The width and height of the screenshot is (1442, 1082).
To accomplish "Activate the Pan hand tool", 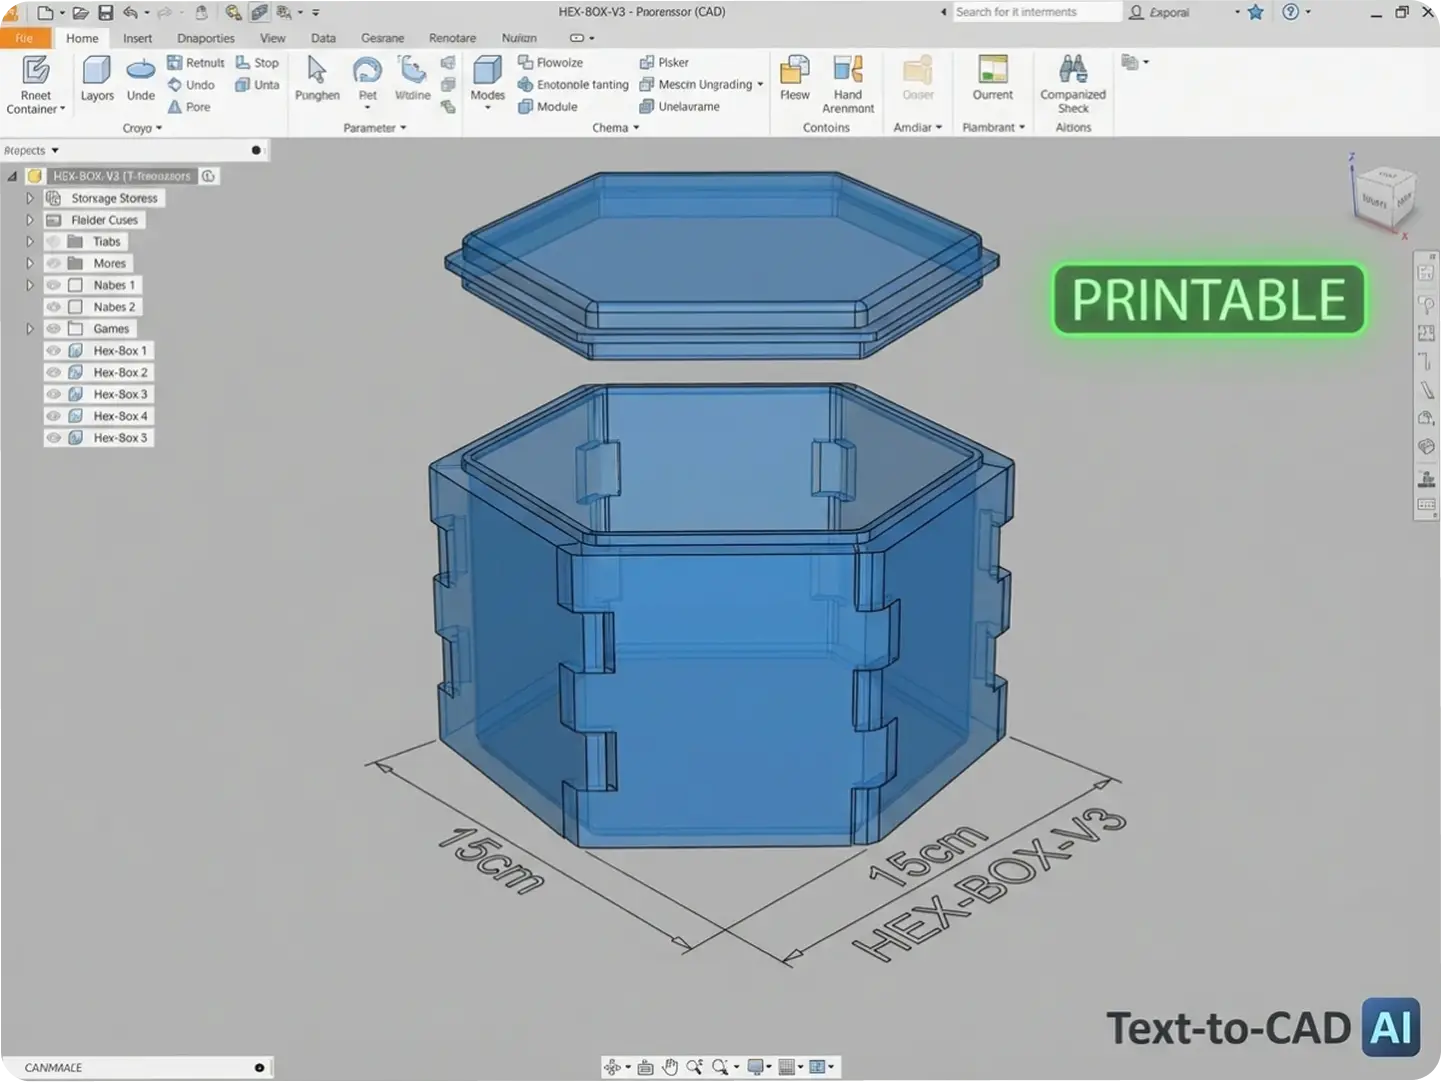I will tap(670, 1066).
